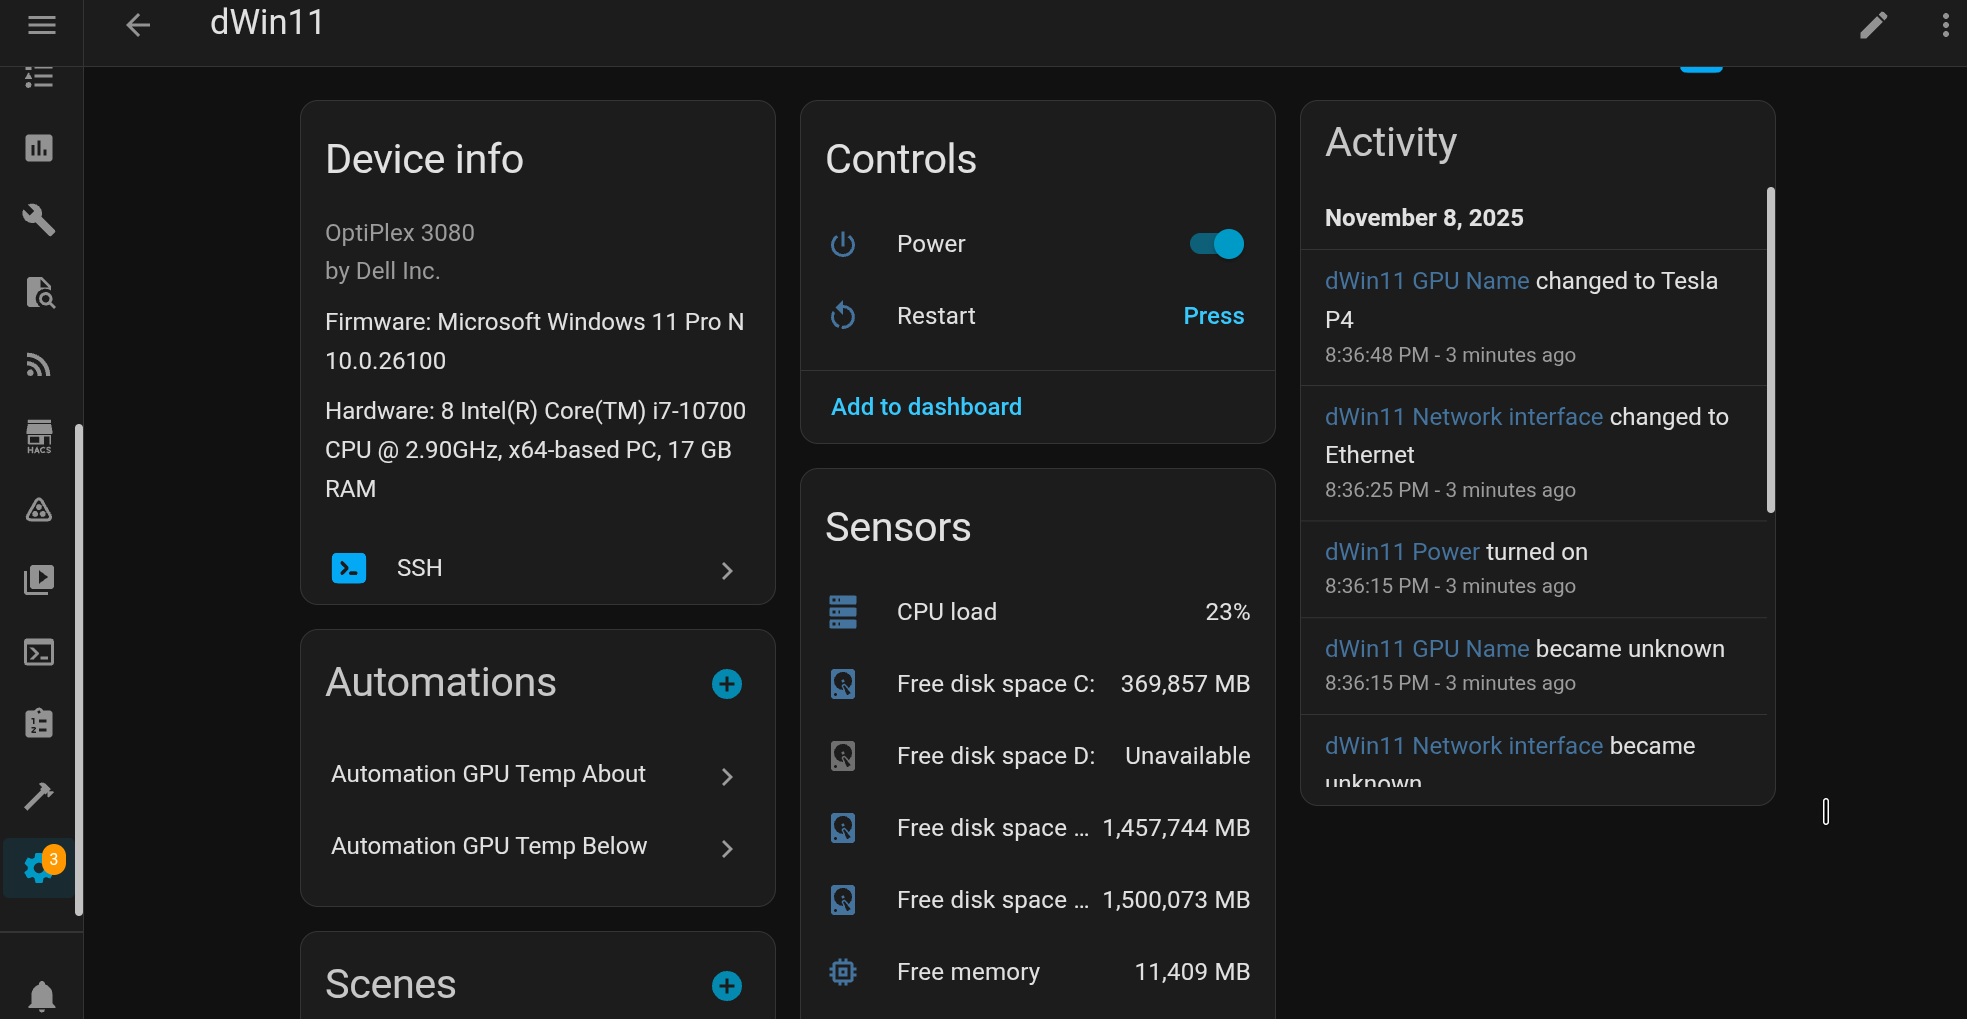Open HACS in the sidebar
Image resolution: width=1967 pixels, height=1019 pixels.
pos(39,437)
